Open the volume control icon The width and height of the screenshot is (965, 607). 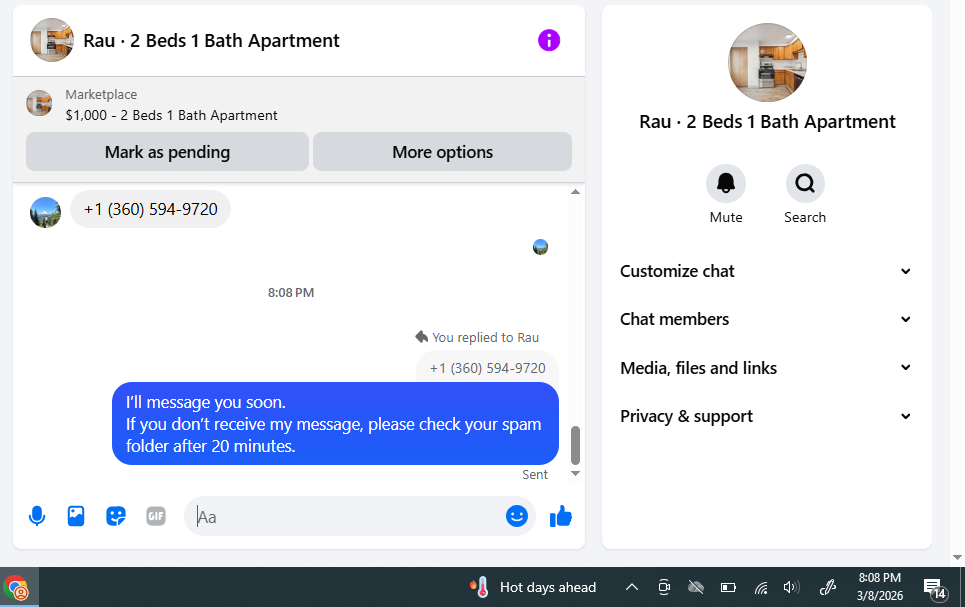pos(791,587)
